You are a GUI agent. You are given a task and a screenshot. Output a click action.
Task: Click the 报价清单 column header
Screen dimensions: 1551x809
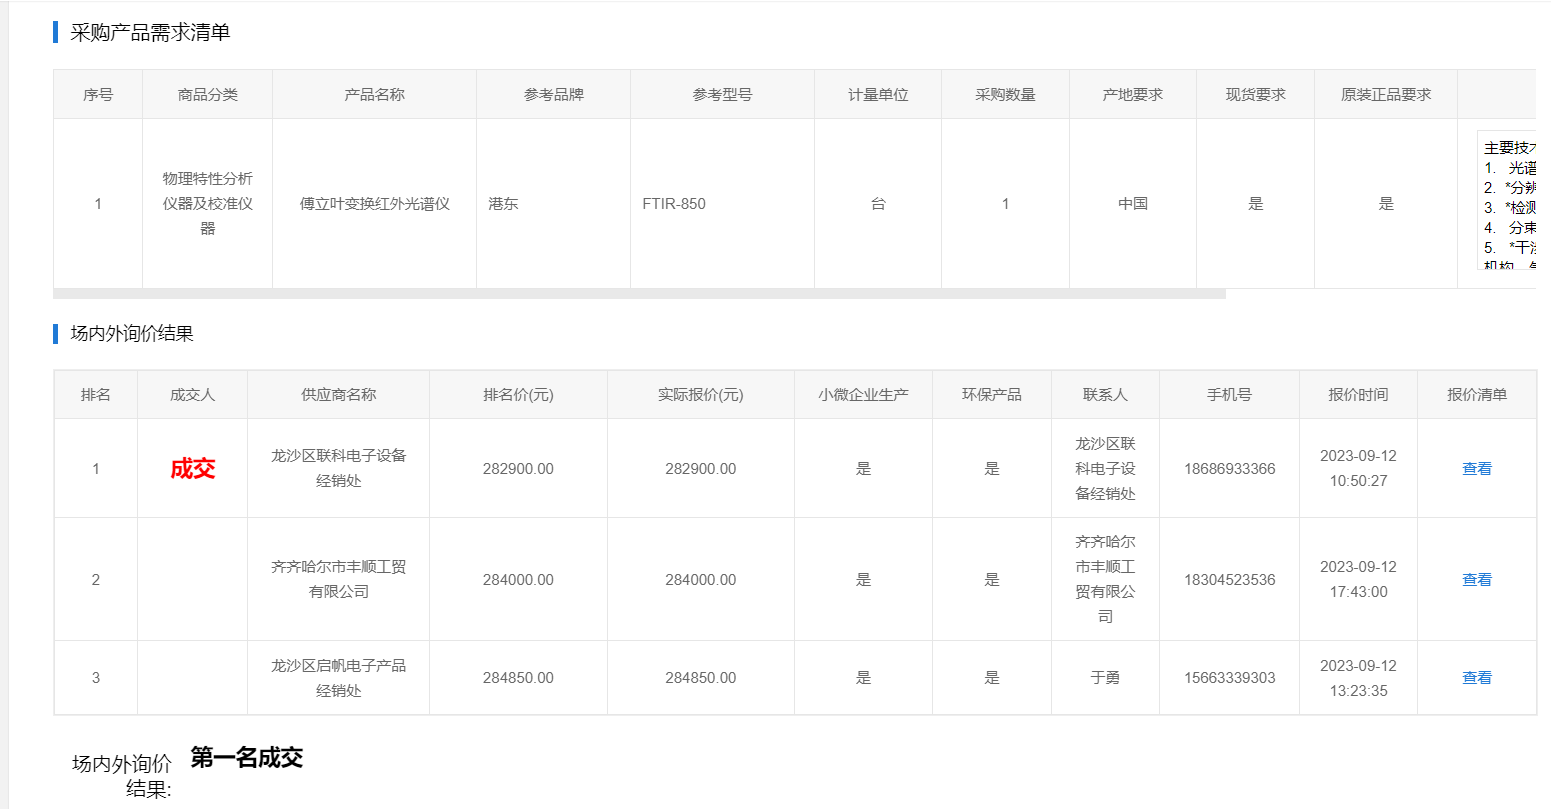[x=1476, y=395]
